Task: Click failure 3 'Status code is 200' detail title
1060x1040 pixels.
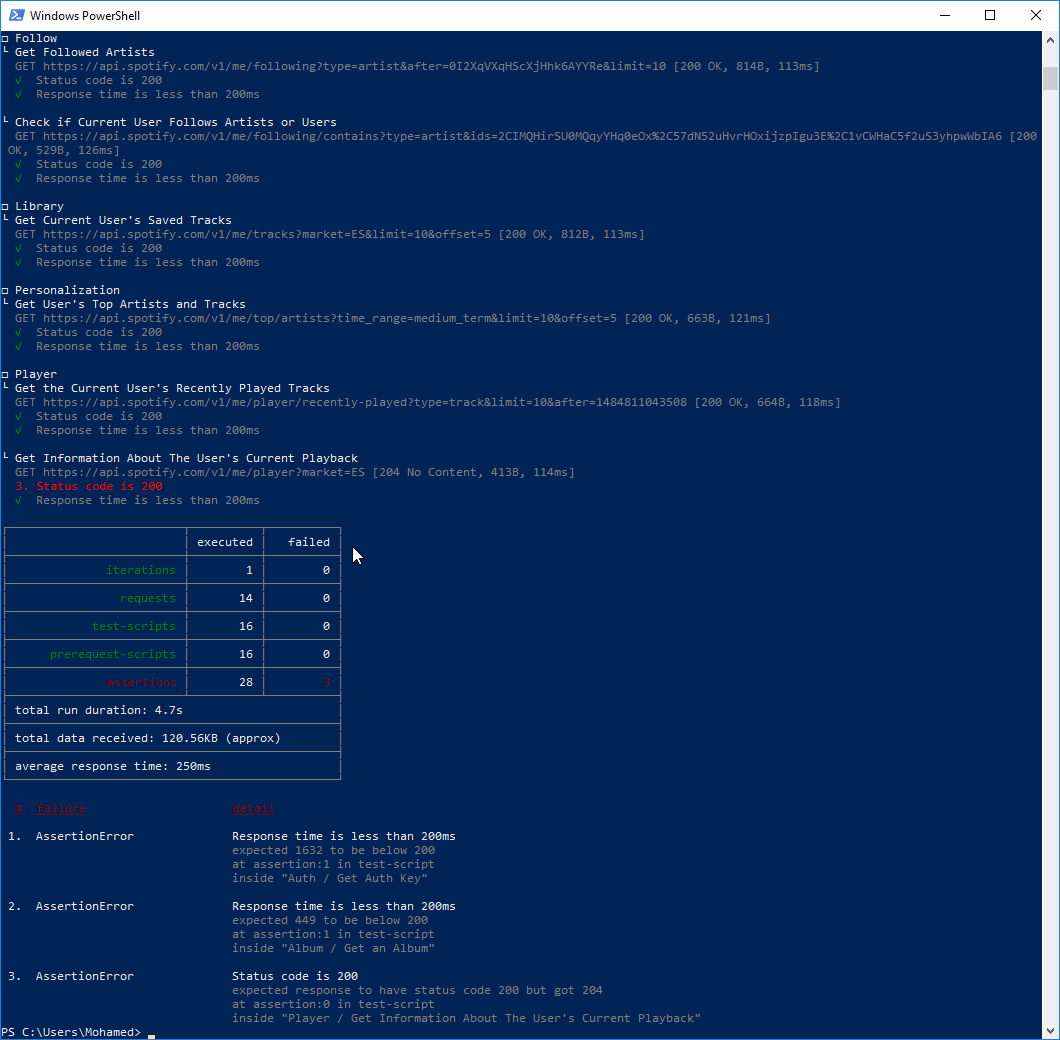Action: pos(295,976)
